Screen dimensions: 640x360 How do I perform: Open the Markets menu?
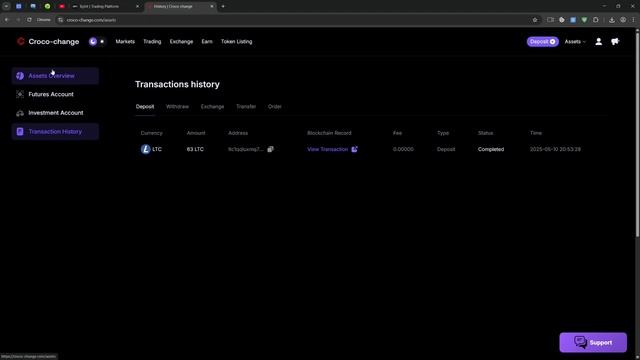(x=125, y=42)
